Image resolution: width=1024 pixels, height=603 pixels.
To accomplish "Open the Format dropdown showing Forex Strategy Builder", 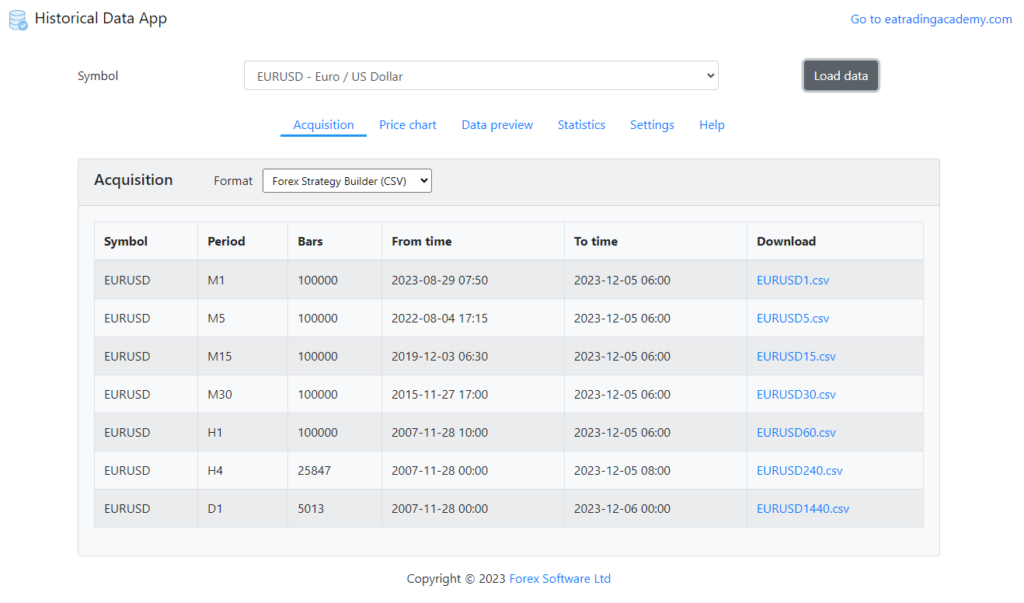I will [346, 180].
